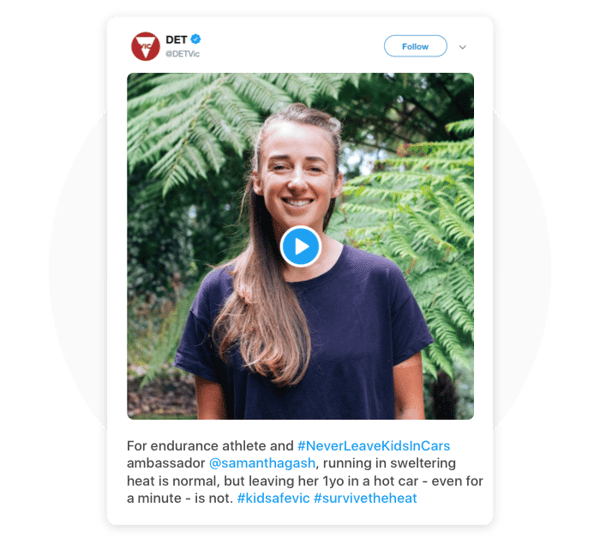This screenshot has width=600, height=549.
Task: Open the #survivetheheat hashtag
Action: pos(365,498)
